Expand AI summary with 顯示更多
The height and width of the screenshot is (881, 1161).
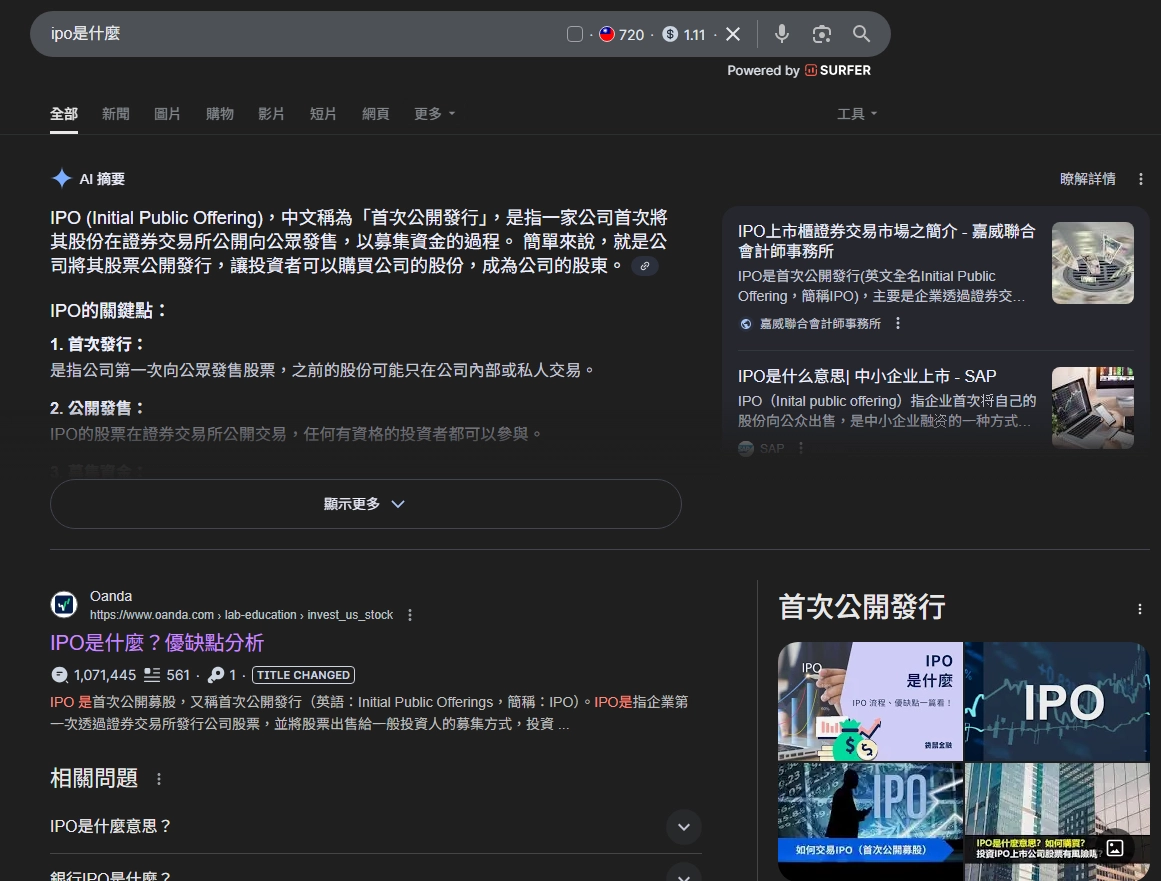(366, 504)
